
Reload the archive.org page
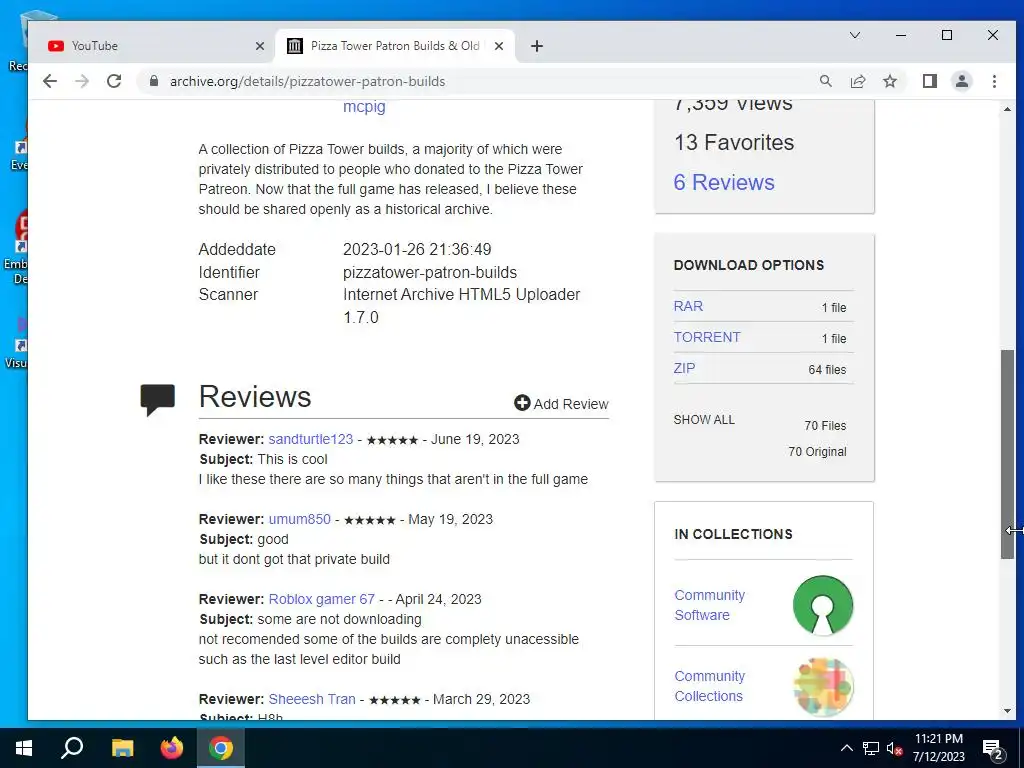pyautogui.click(x=114, y=81)
